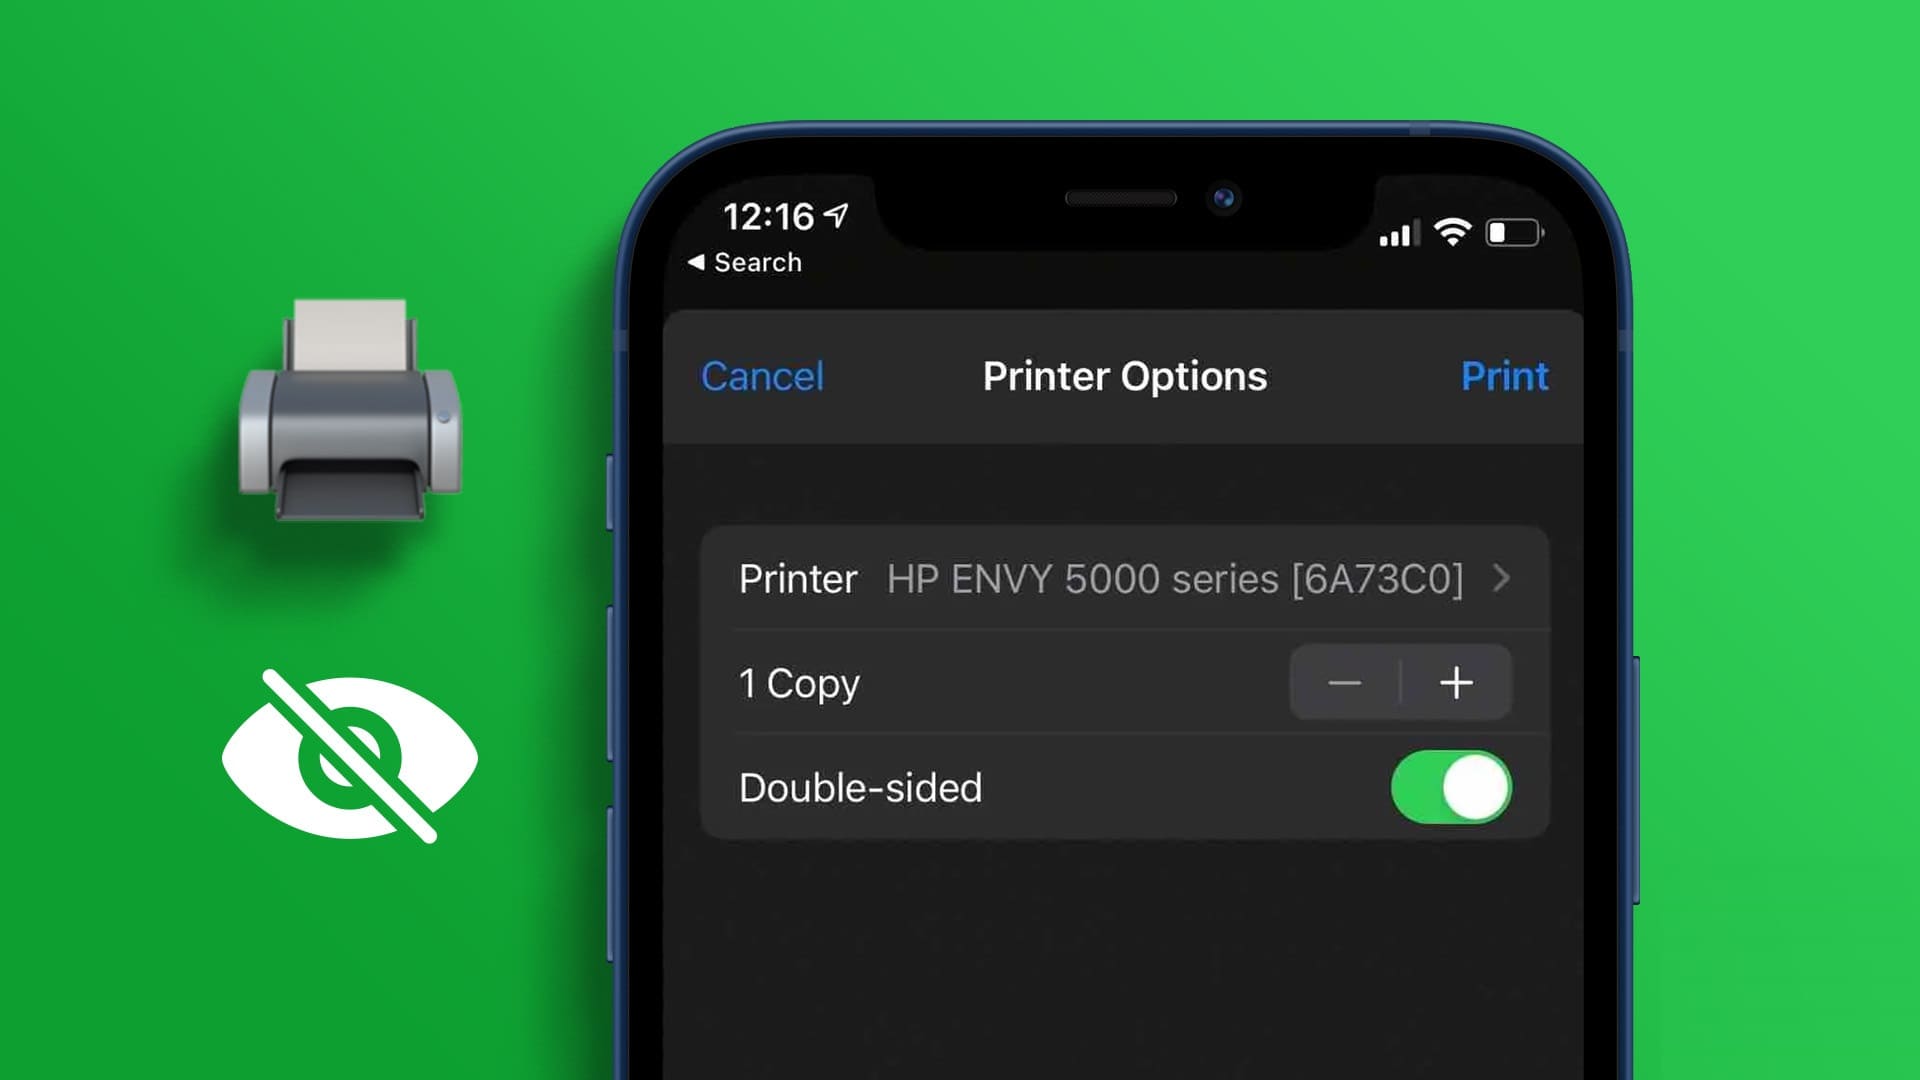Select the Printer Options menu title
This screenshot has width=1920, height=1080.
[x=1124, y=376]
